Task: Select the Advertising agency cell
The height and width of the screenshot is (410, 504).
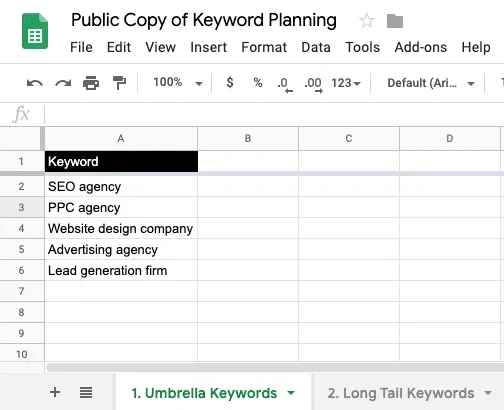Action: point(121,249)
